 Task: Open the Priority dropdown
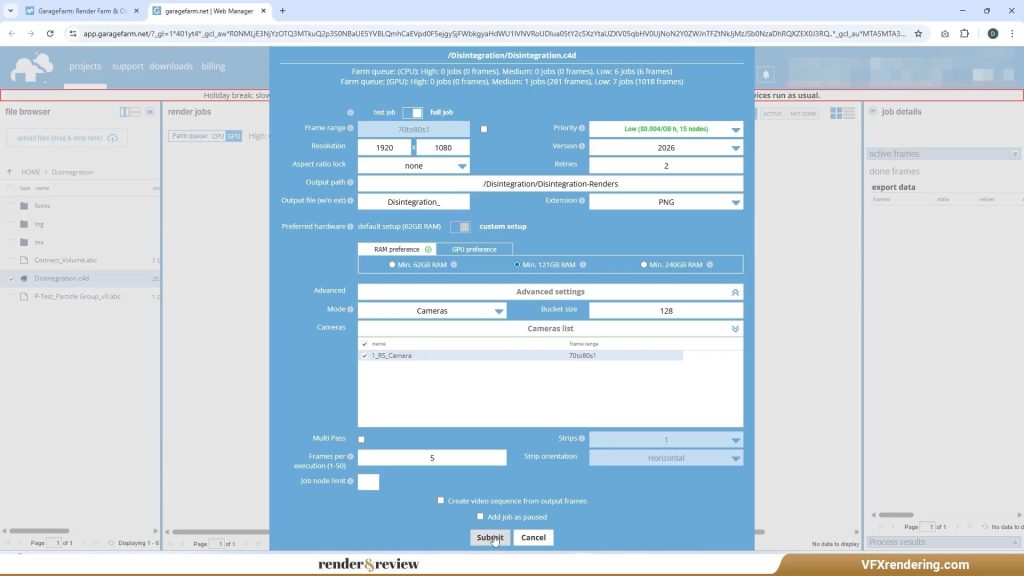click(x=666, y=129)
